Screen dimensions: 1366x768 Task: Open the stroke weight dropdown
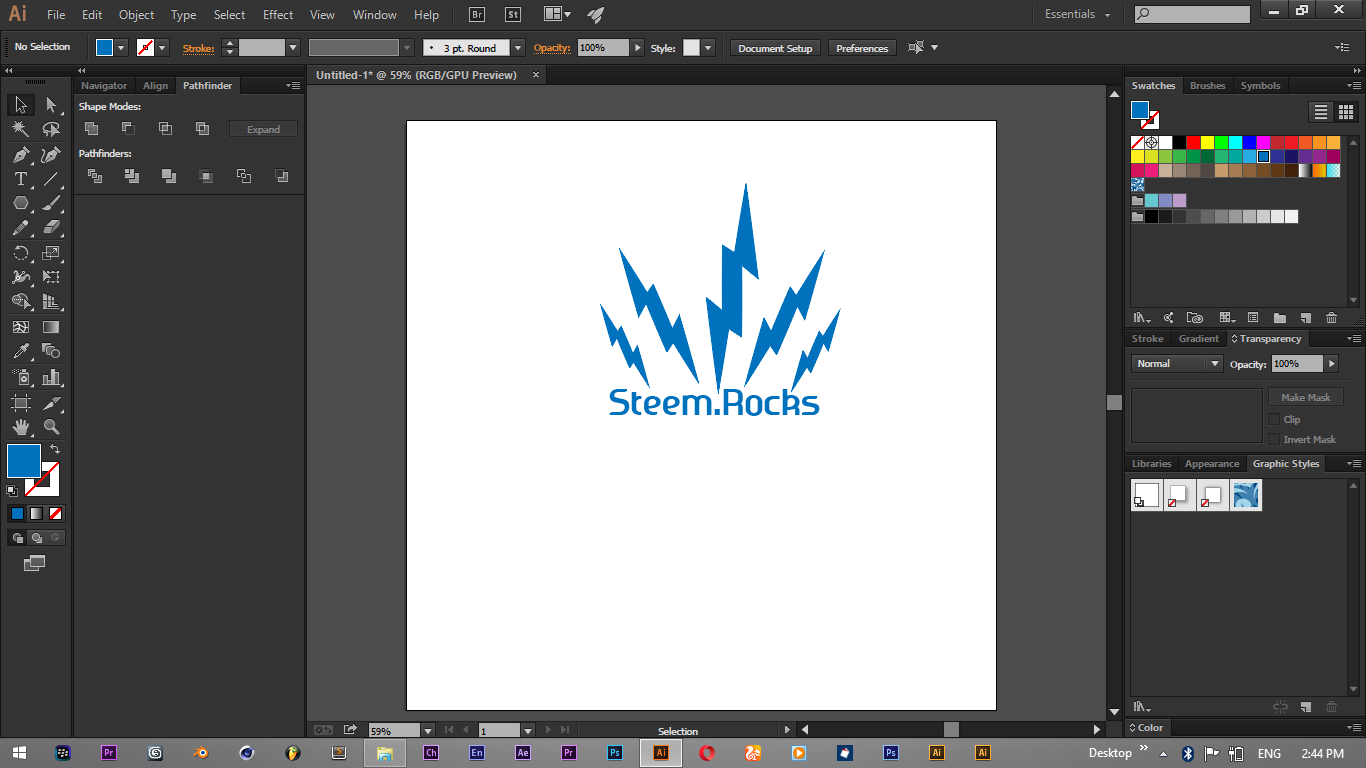tap(293, 47)
